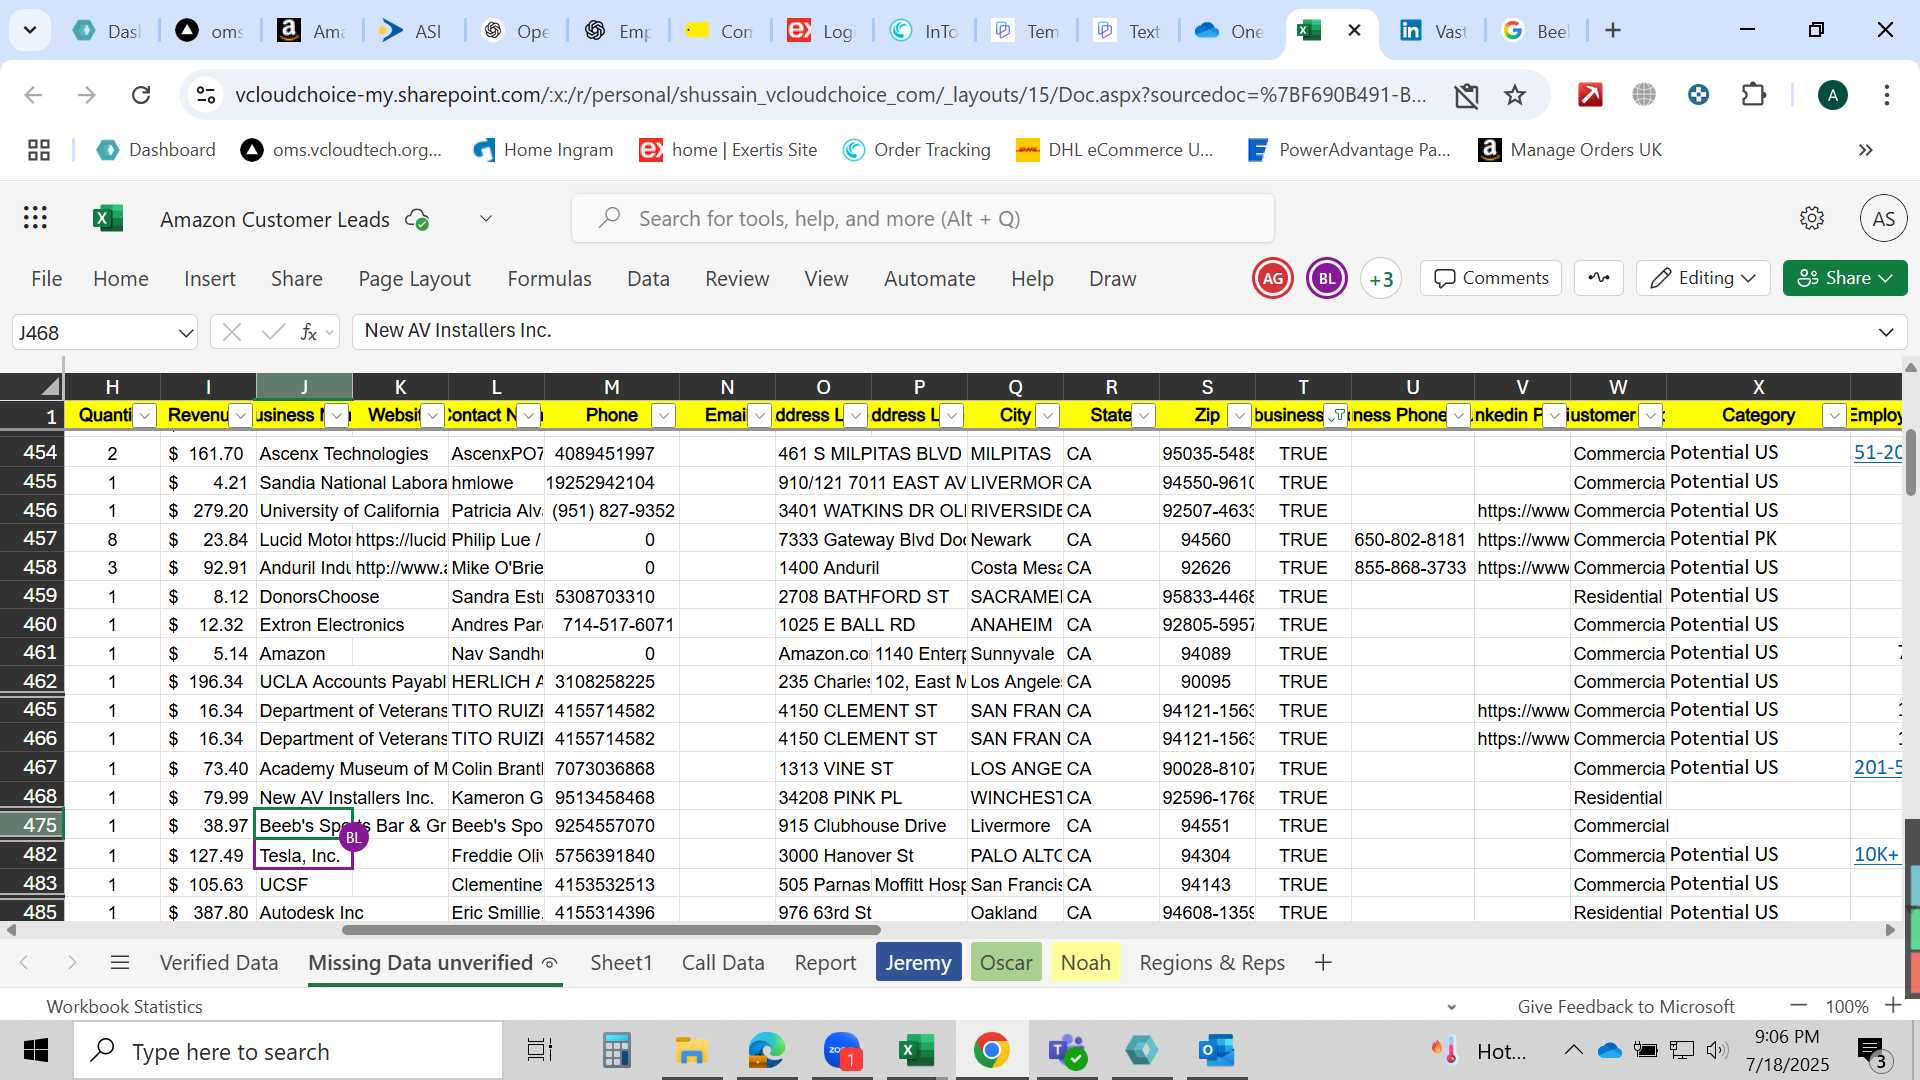Viewport: 1920px width, 1080px height.
Task: Open the all sheets list icon
Action: (x=120, y=963)
